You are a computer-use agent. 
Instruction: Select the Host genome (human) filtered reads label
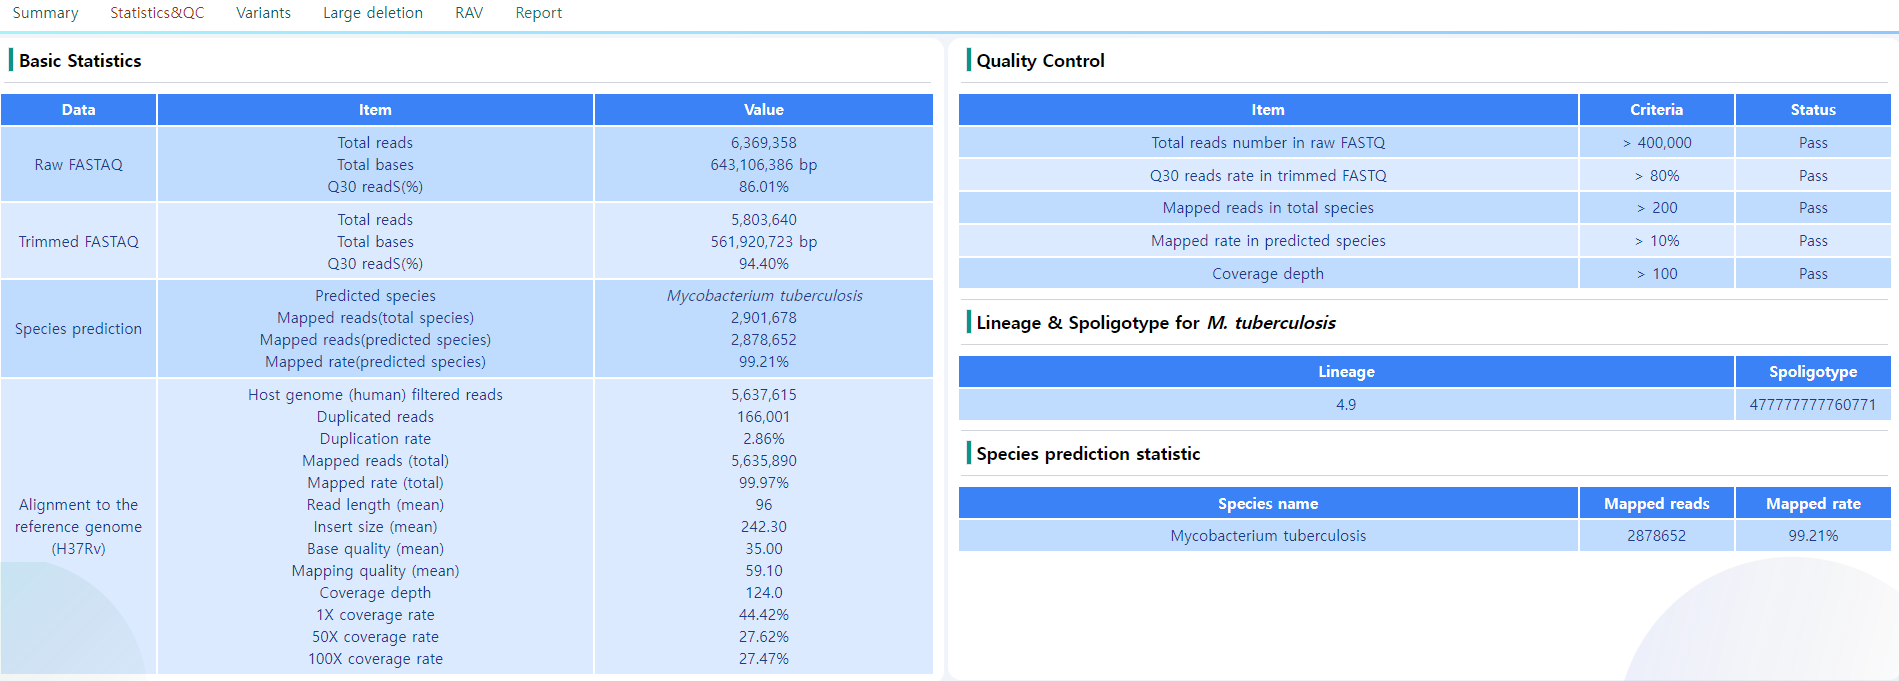(x=375, y=395)
